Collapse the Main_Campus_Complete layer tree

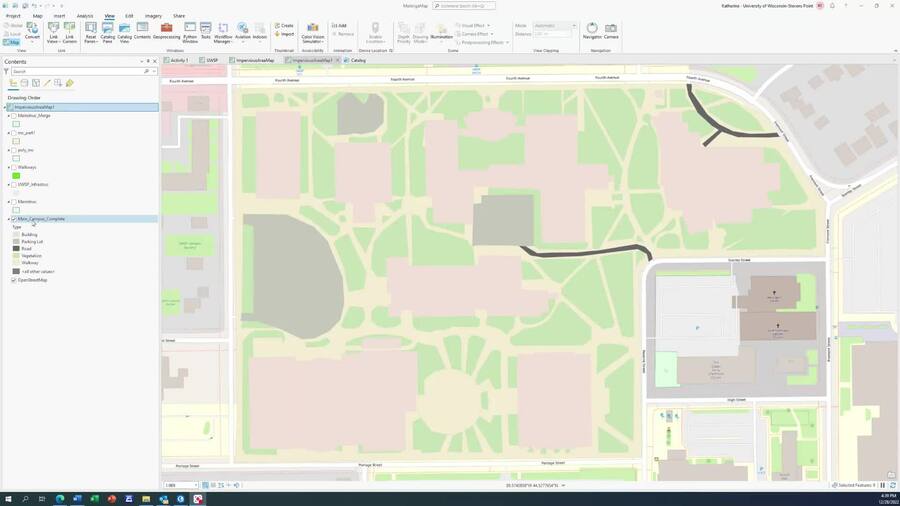[8, 219]
